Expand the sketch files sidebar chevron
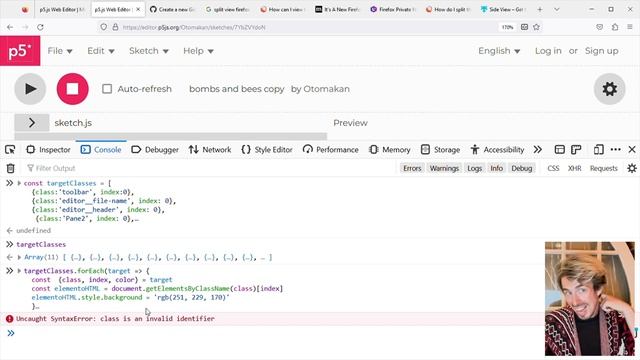Image resolution: width=640 pixels, height=360 pixels. [x=32, y=123]
